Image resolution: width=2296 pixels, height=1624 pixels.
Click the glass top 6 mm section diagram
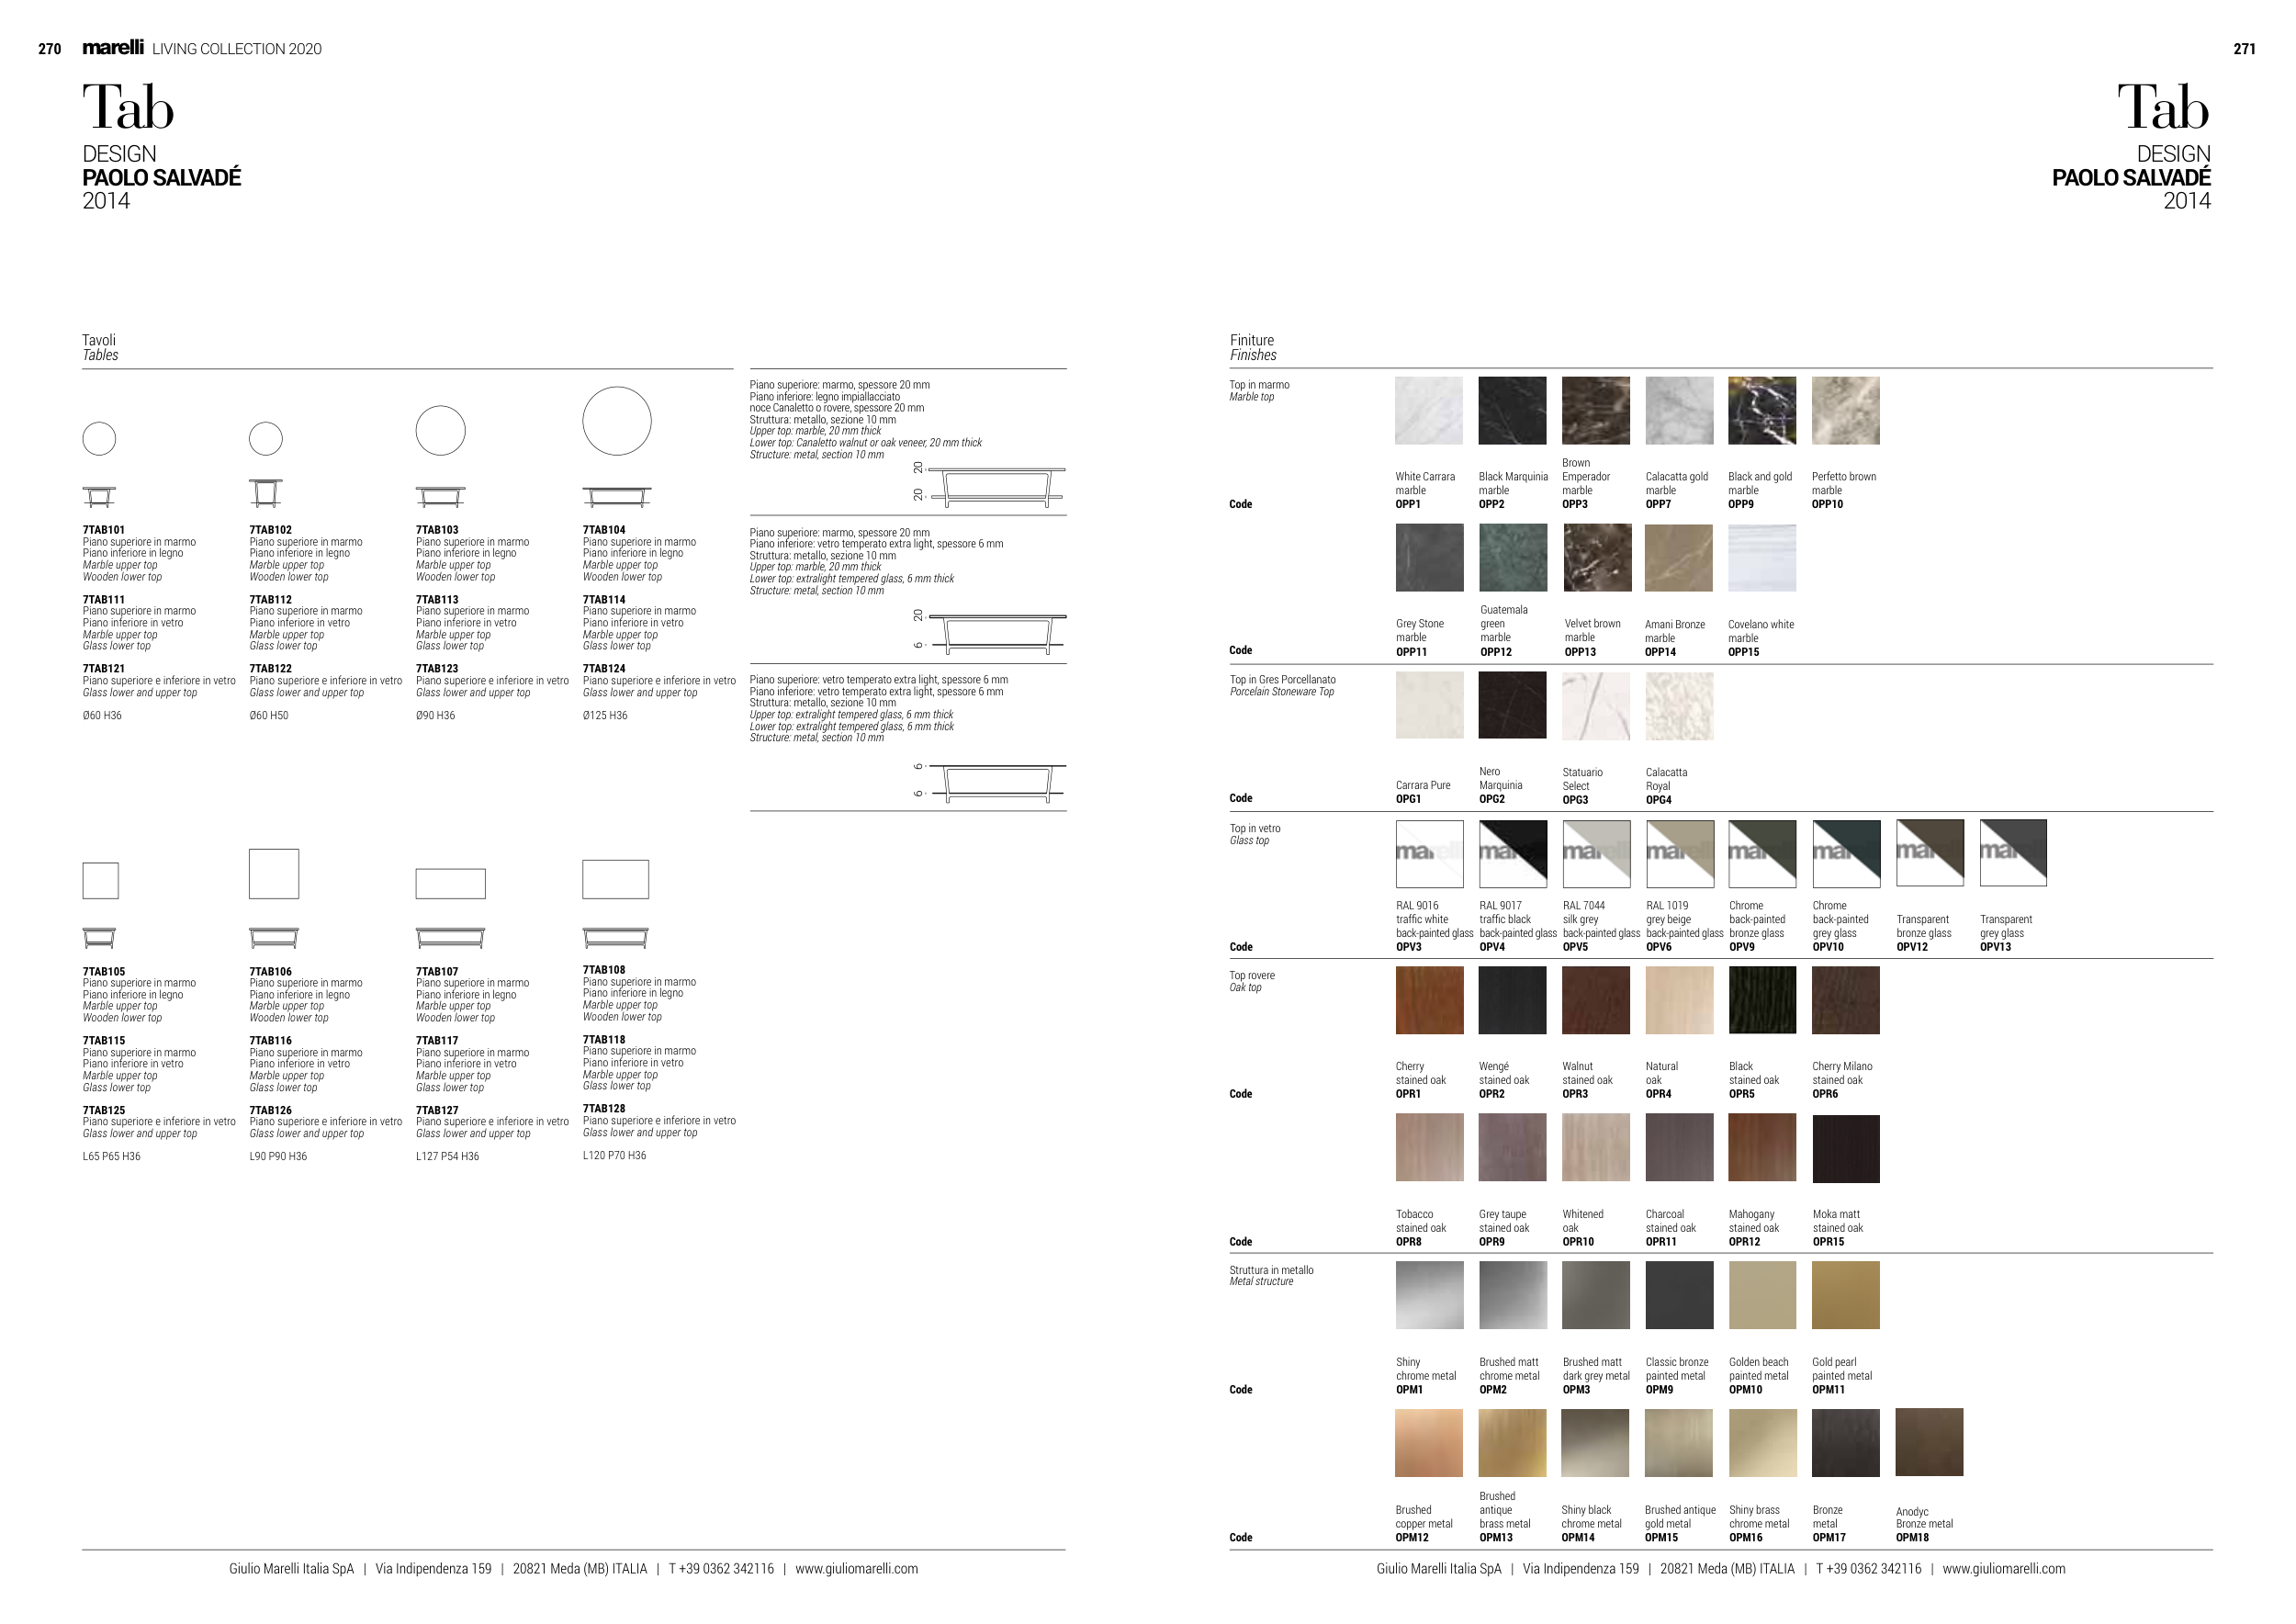(996, 781)
